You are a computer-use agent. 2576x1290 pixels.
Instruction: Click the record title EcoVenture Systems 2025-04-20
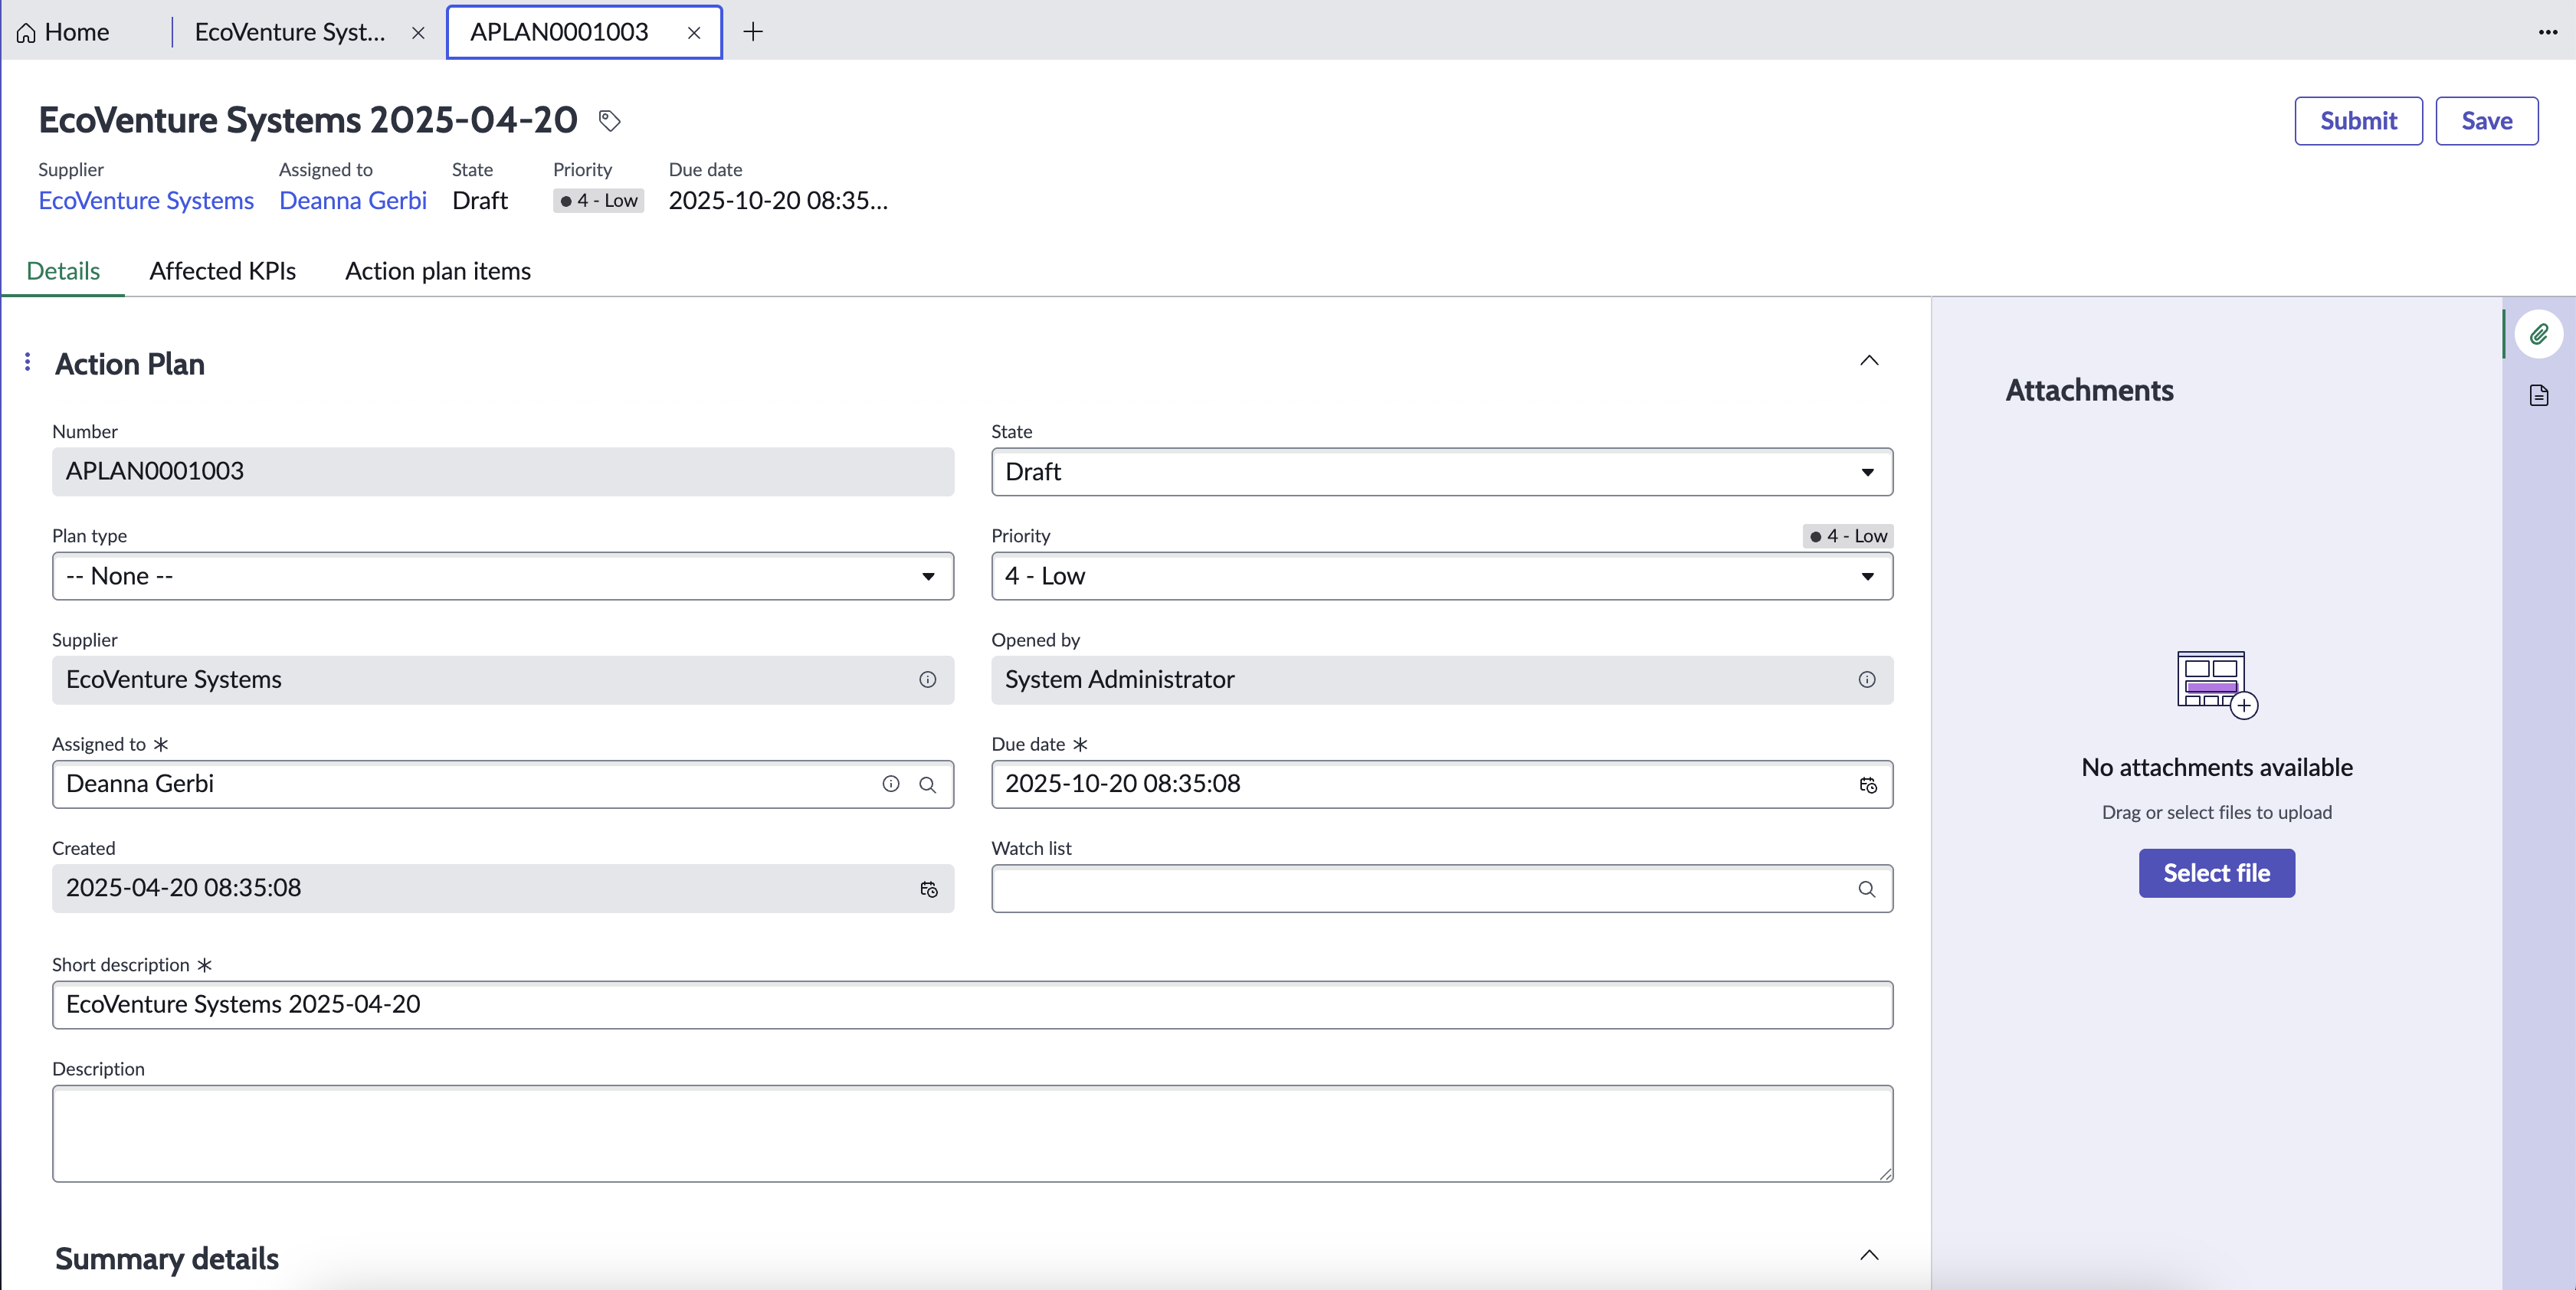tap(308, 120)
